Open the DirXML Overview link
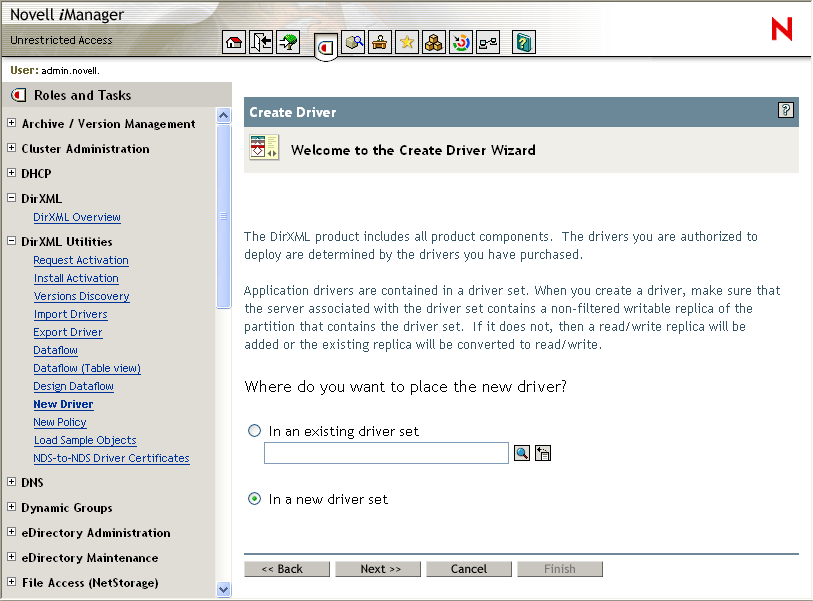Viewport: 813px width, 601px height. [77, 217]
